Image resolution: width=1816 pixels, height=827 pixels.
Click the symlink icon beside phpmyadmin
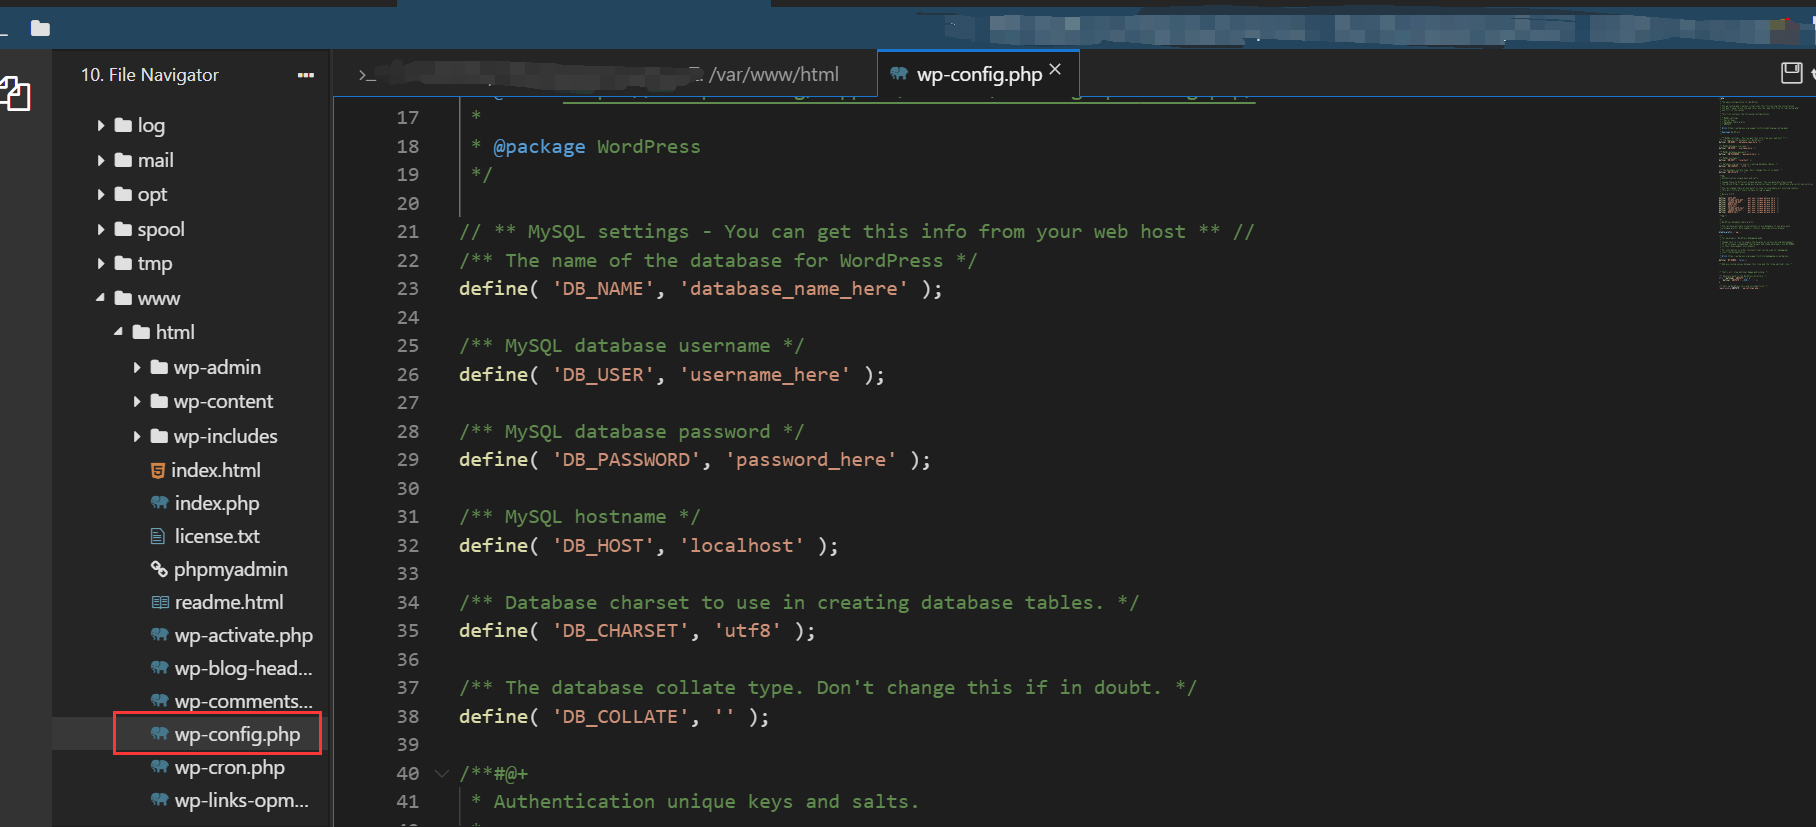pos(159,569)
